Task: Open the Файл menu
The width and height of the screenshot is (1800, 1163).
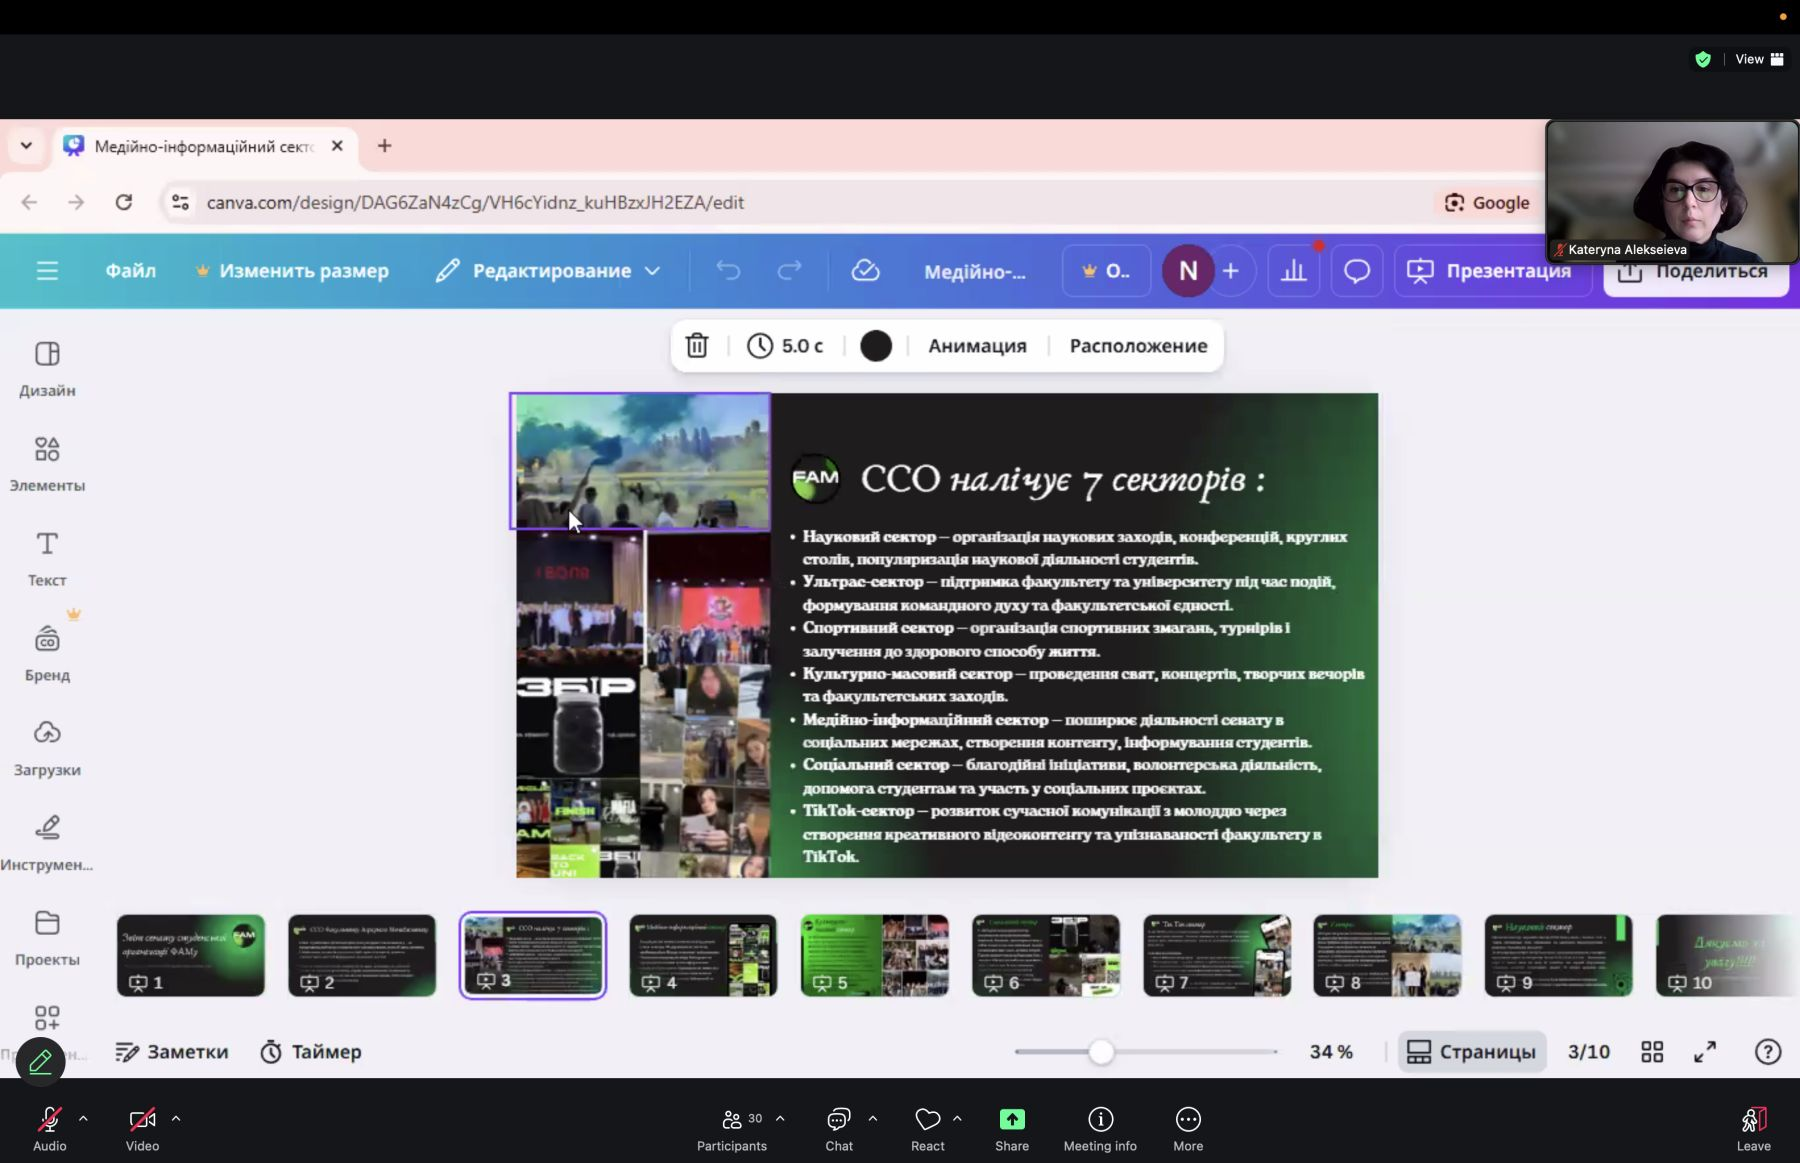Action: pyautogui.click(x=131, y=271)
